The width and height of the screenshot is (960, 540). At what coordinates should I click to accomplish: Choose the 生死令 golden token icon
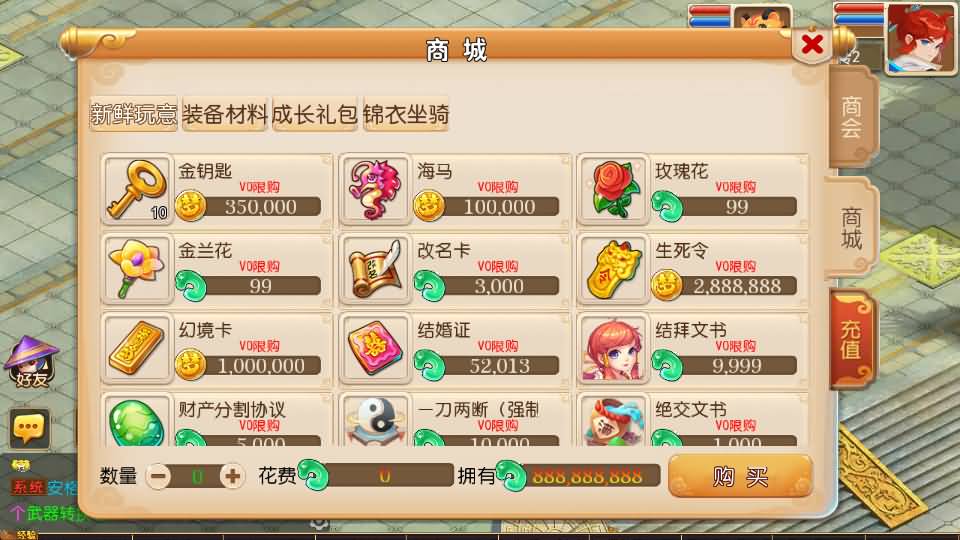(x=613, y=269)
